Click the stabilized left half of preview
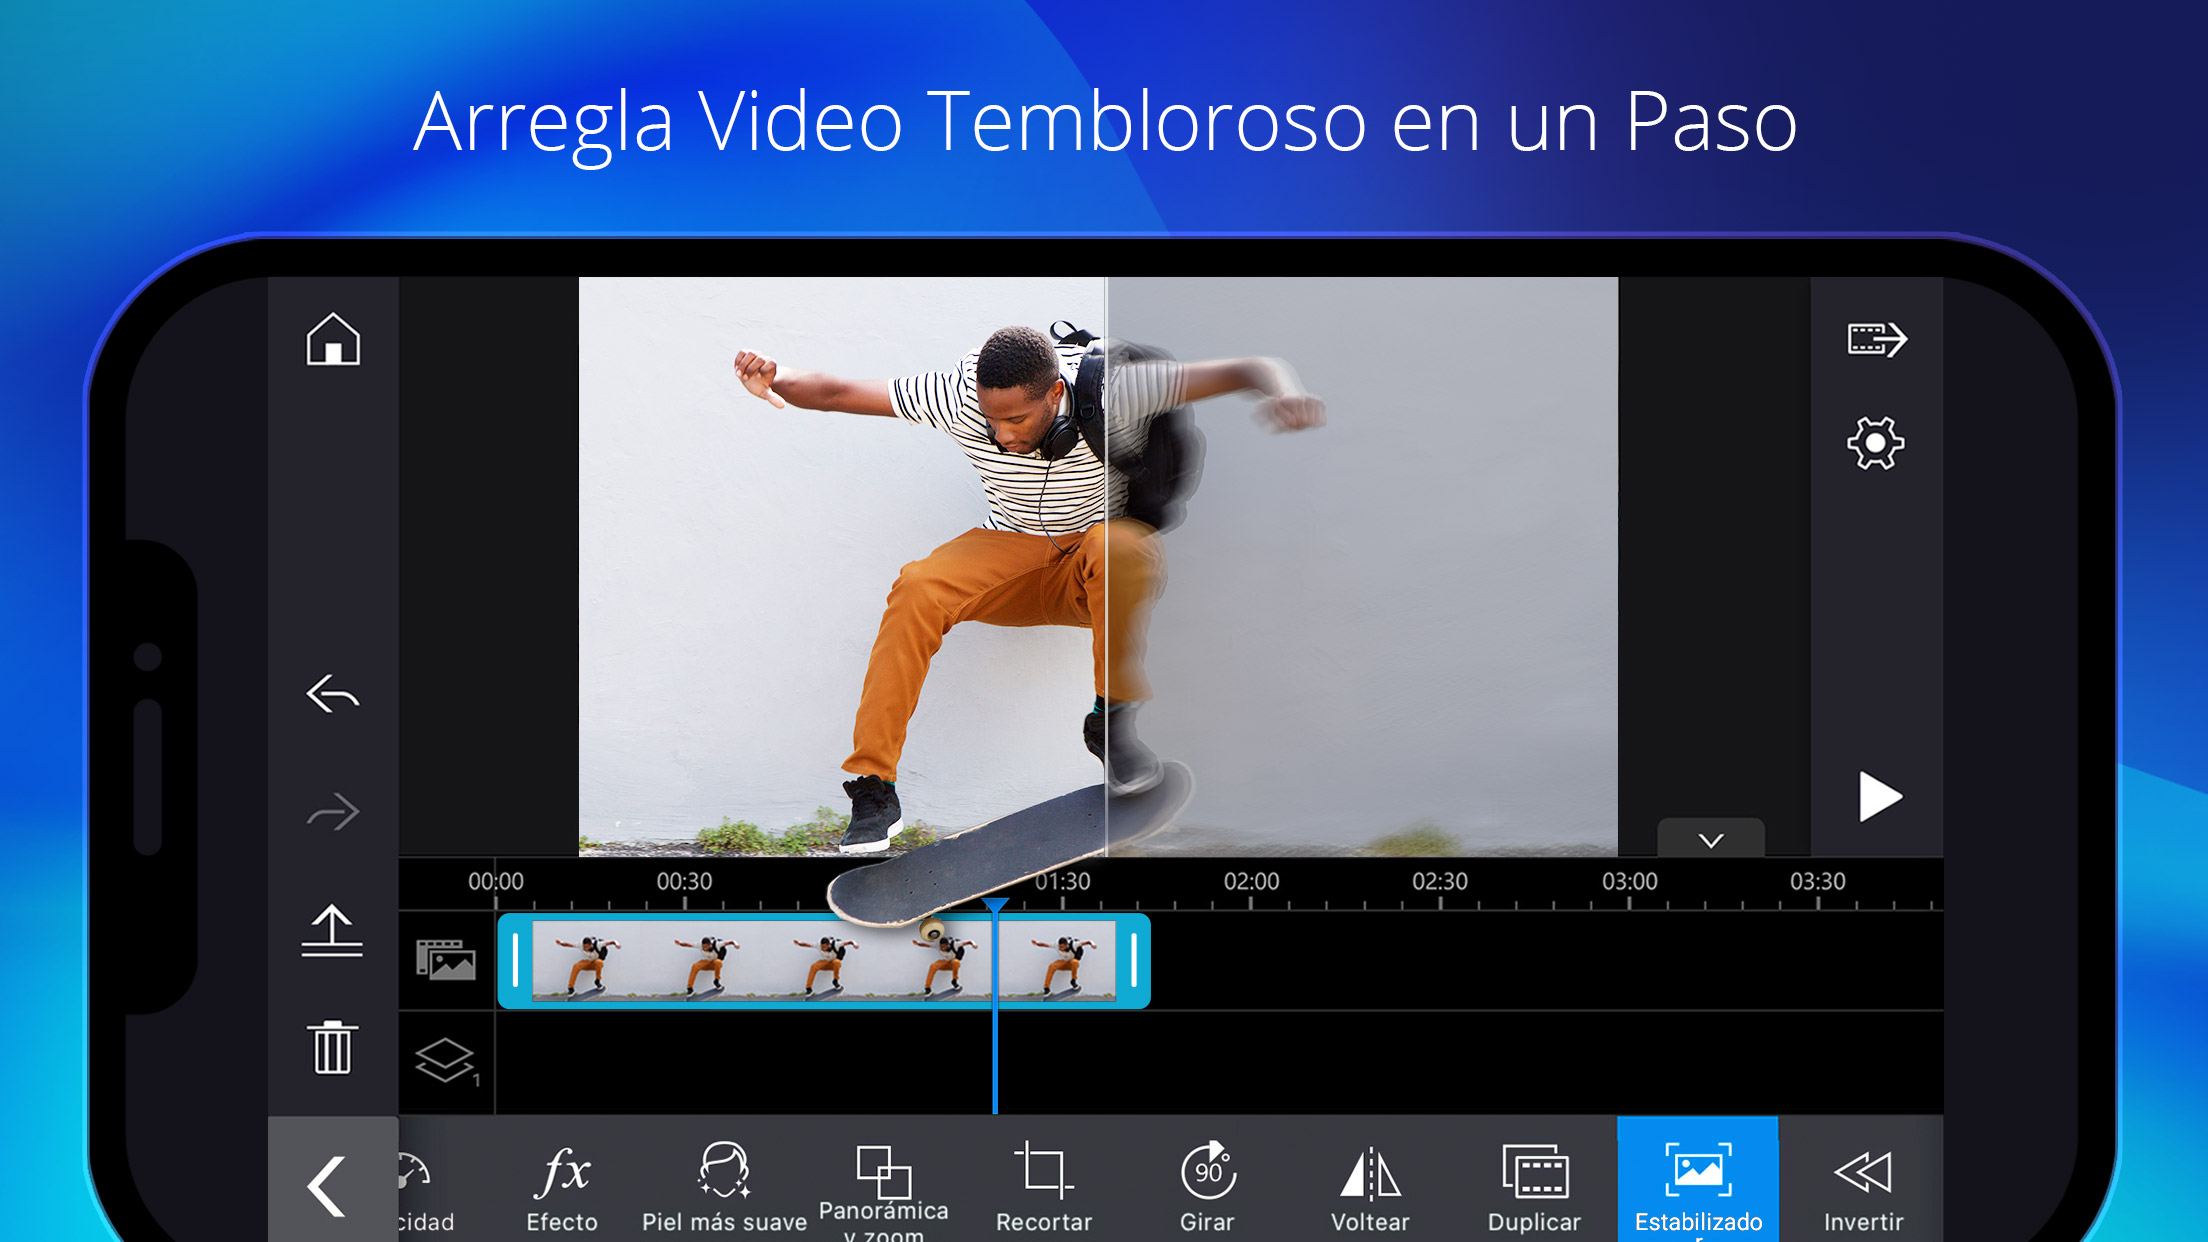The image size is (2208, 1242). tap(842, 566)
